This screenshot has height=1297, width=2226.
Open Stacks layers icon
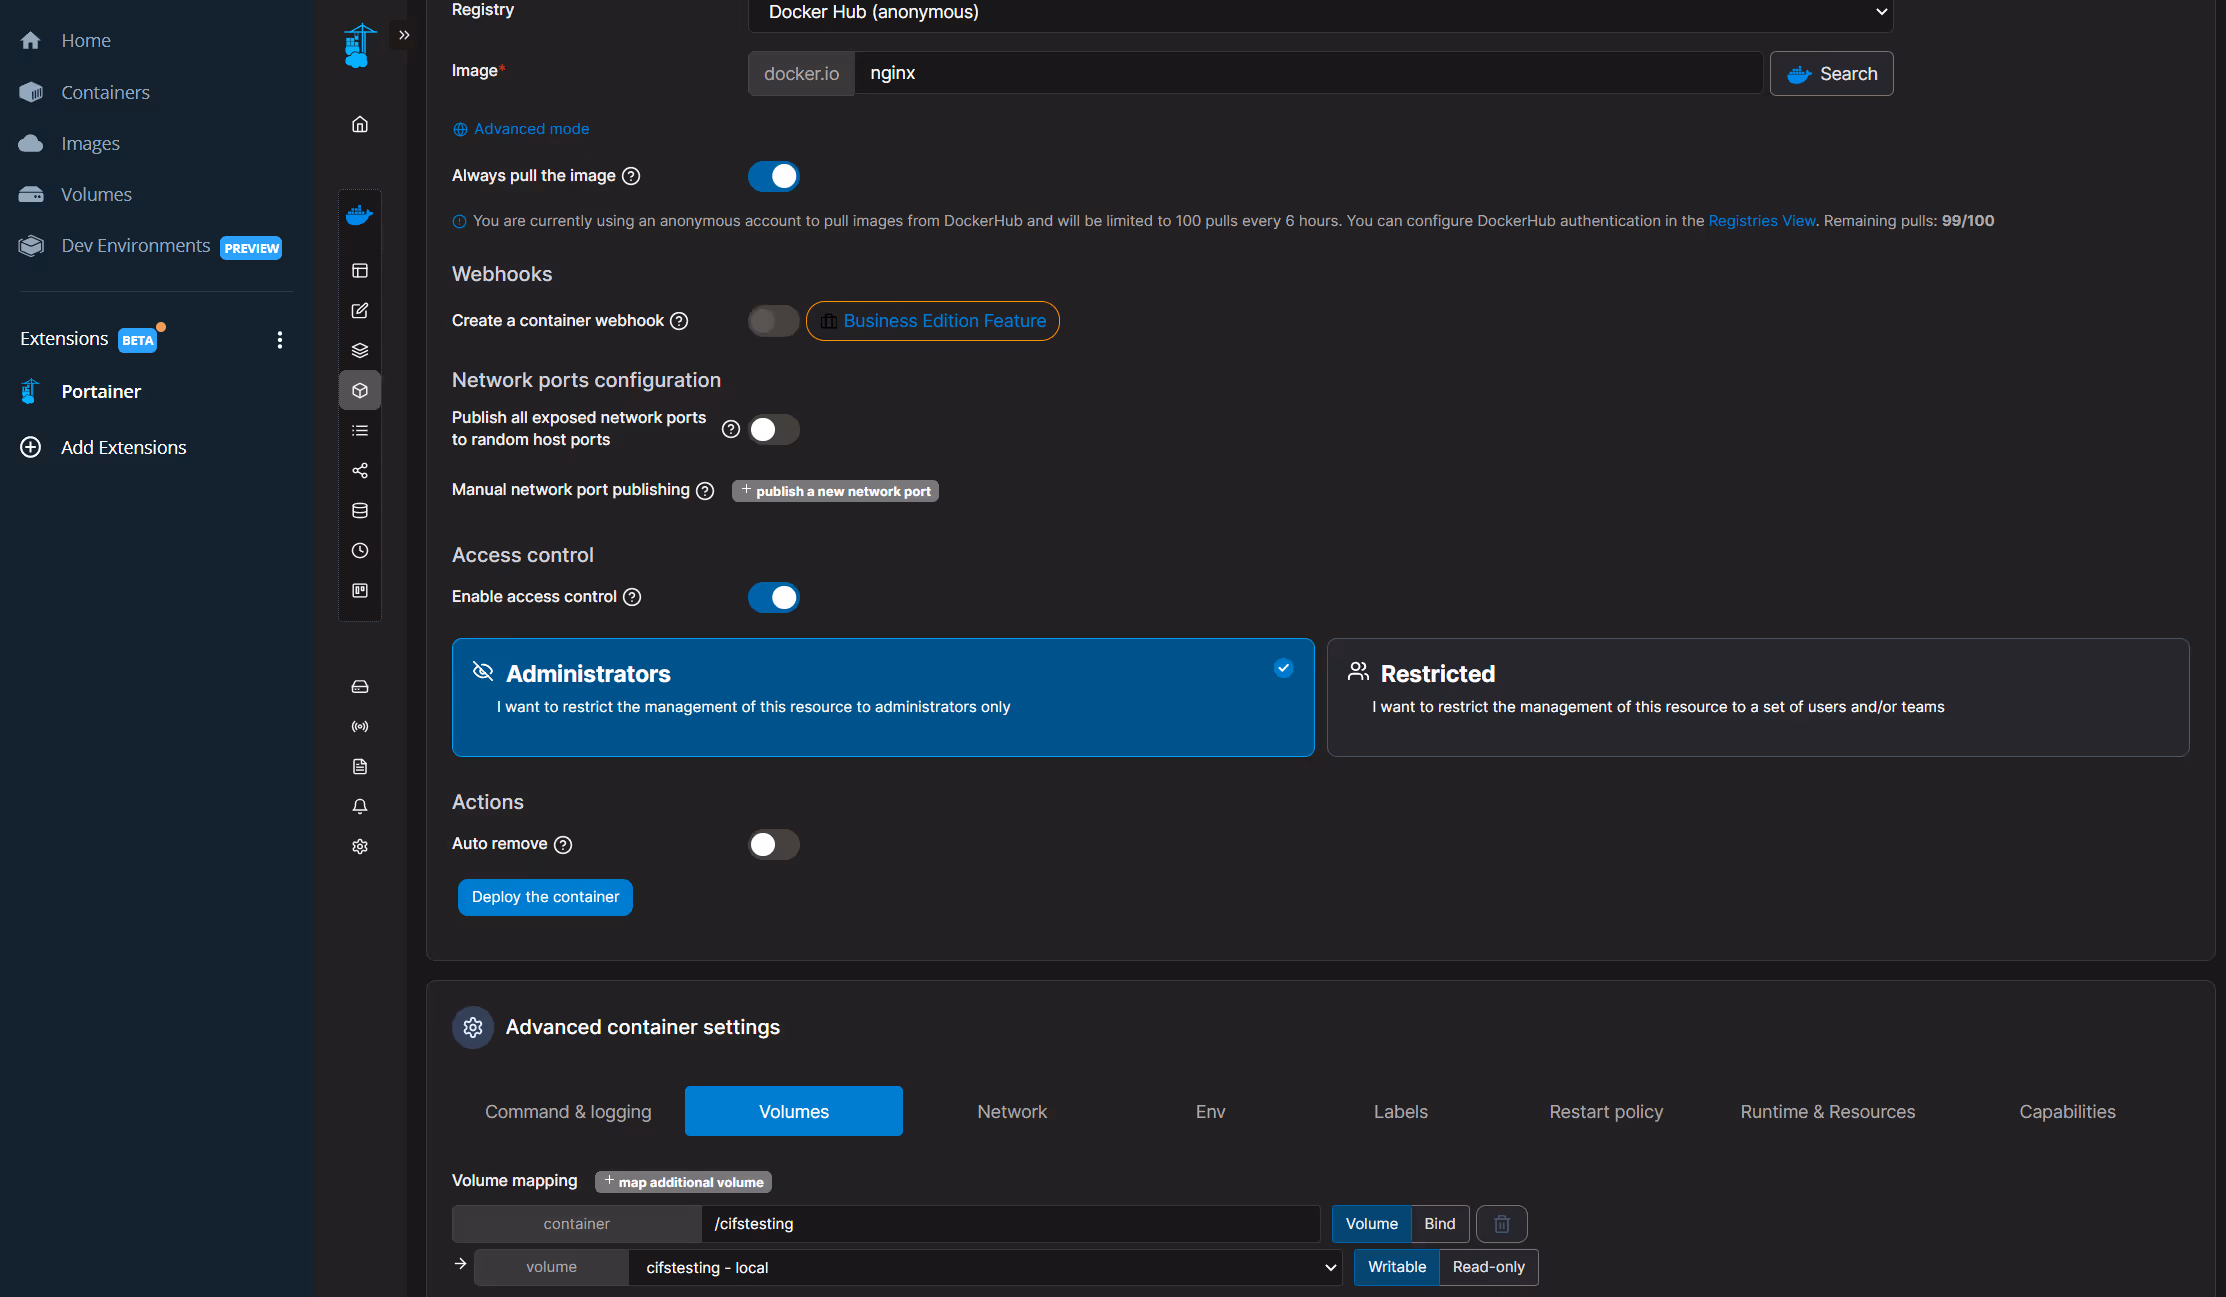pyautogui.click(x=360, y=351)
